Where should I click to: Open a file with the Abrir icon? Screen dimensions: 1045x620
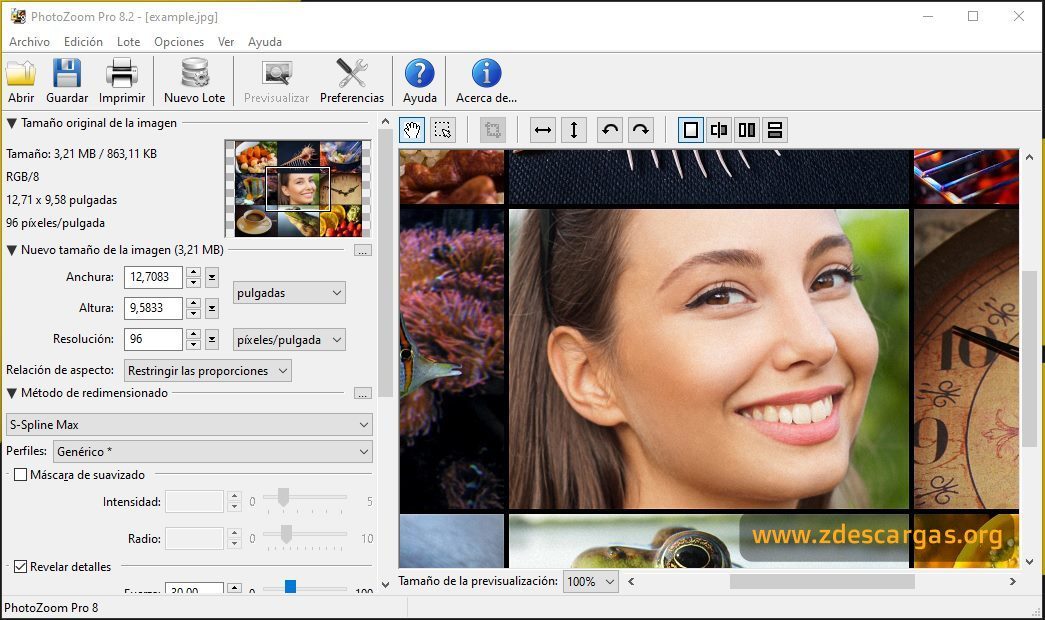click(x=21, y=81)
